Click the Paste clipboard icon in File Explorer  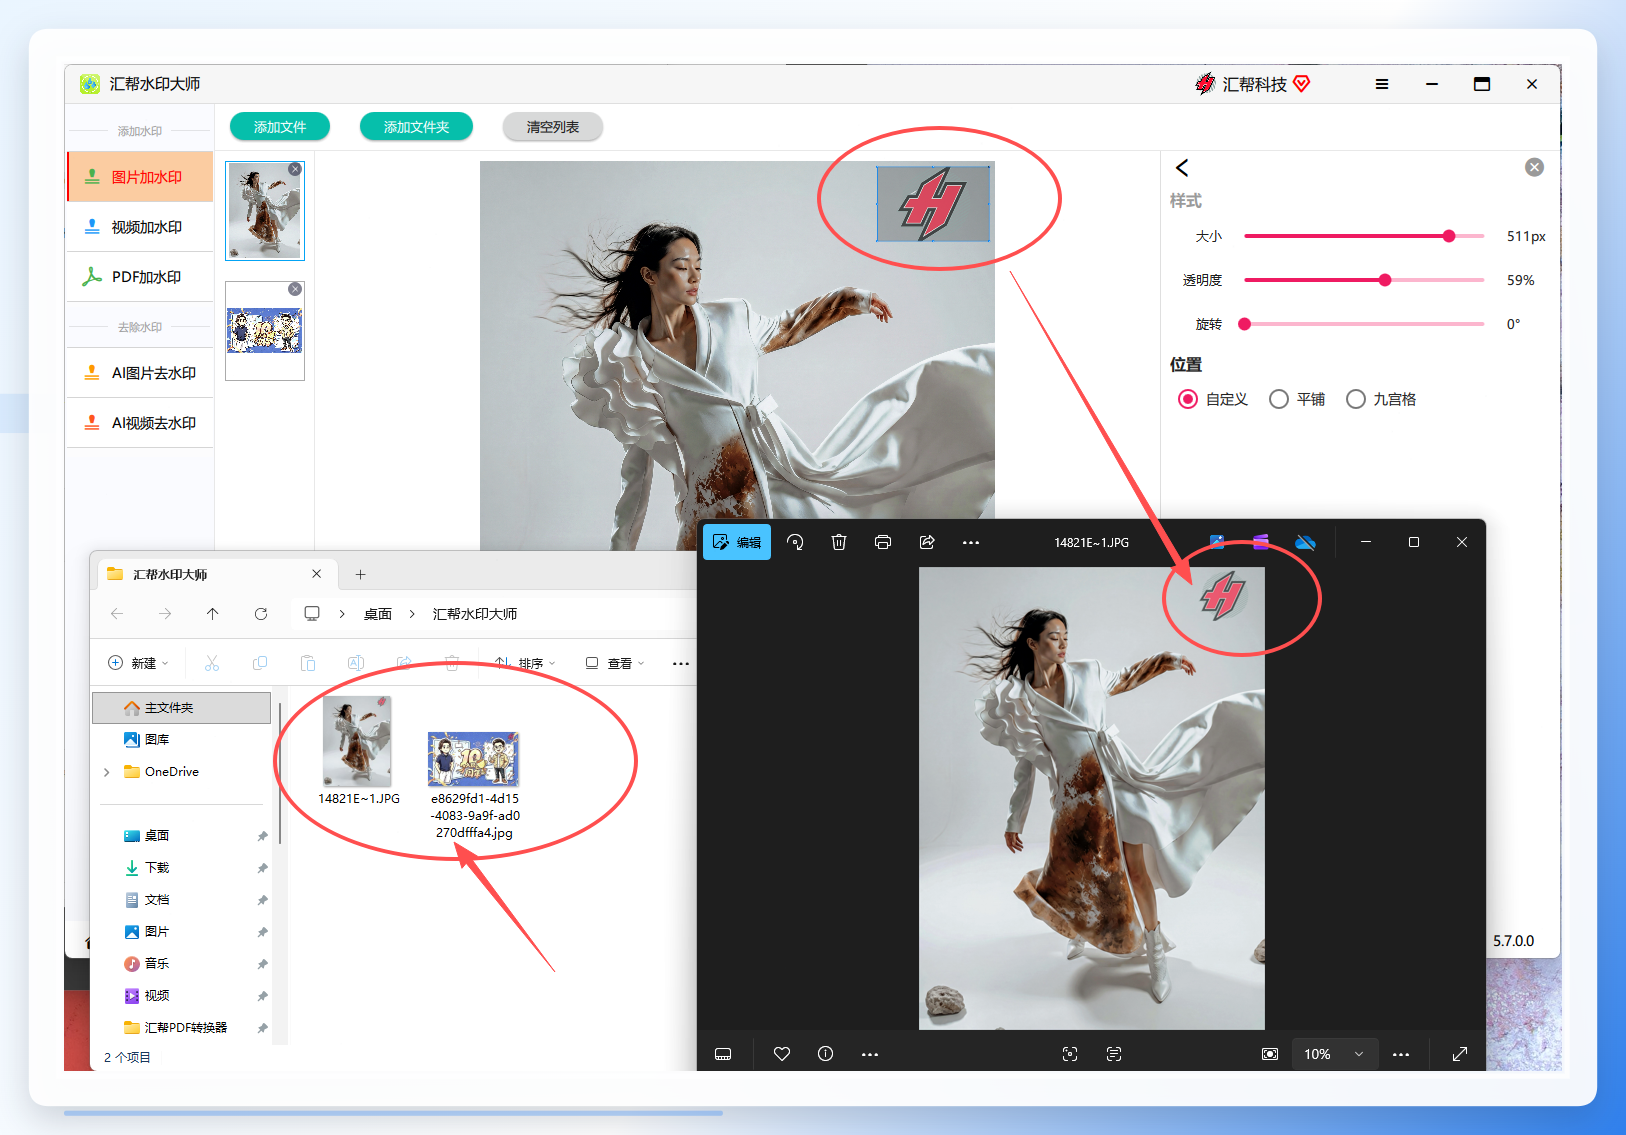click(x=308, y=663)
